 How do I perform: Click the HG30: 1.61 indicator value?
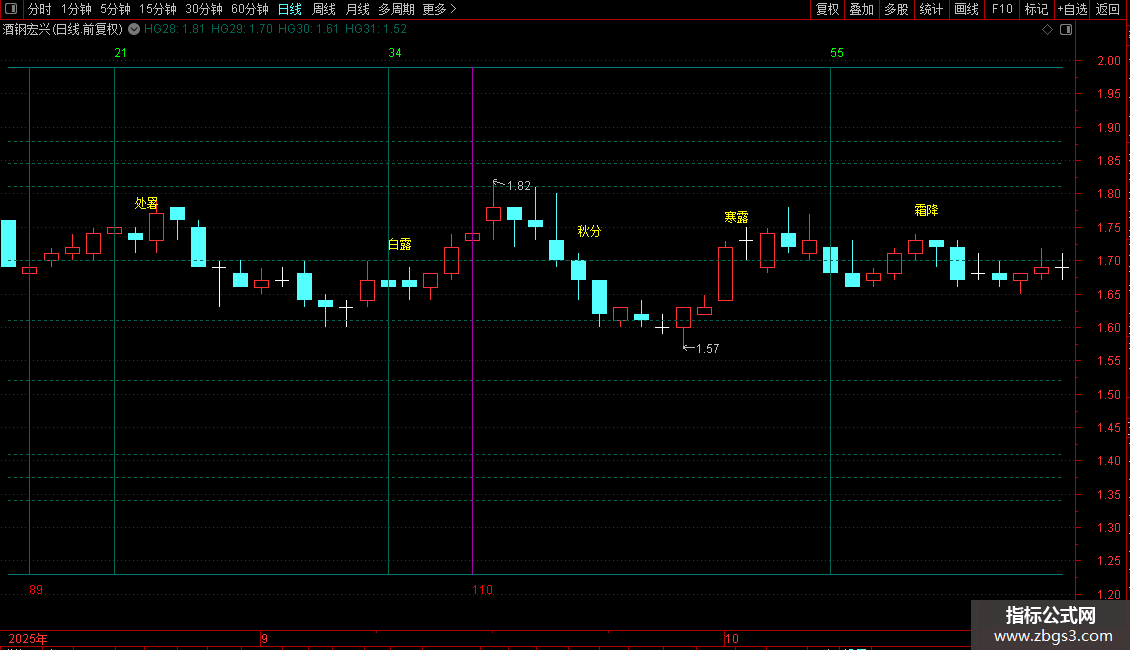308,29
